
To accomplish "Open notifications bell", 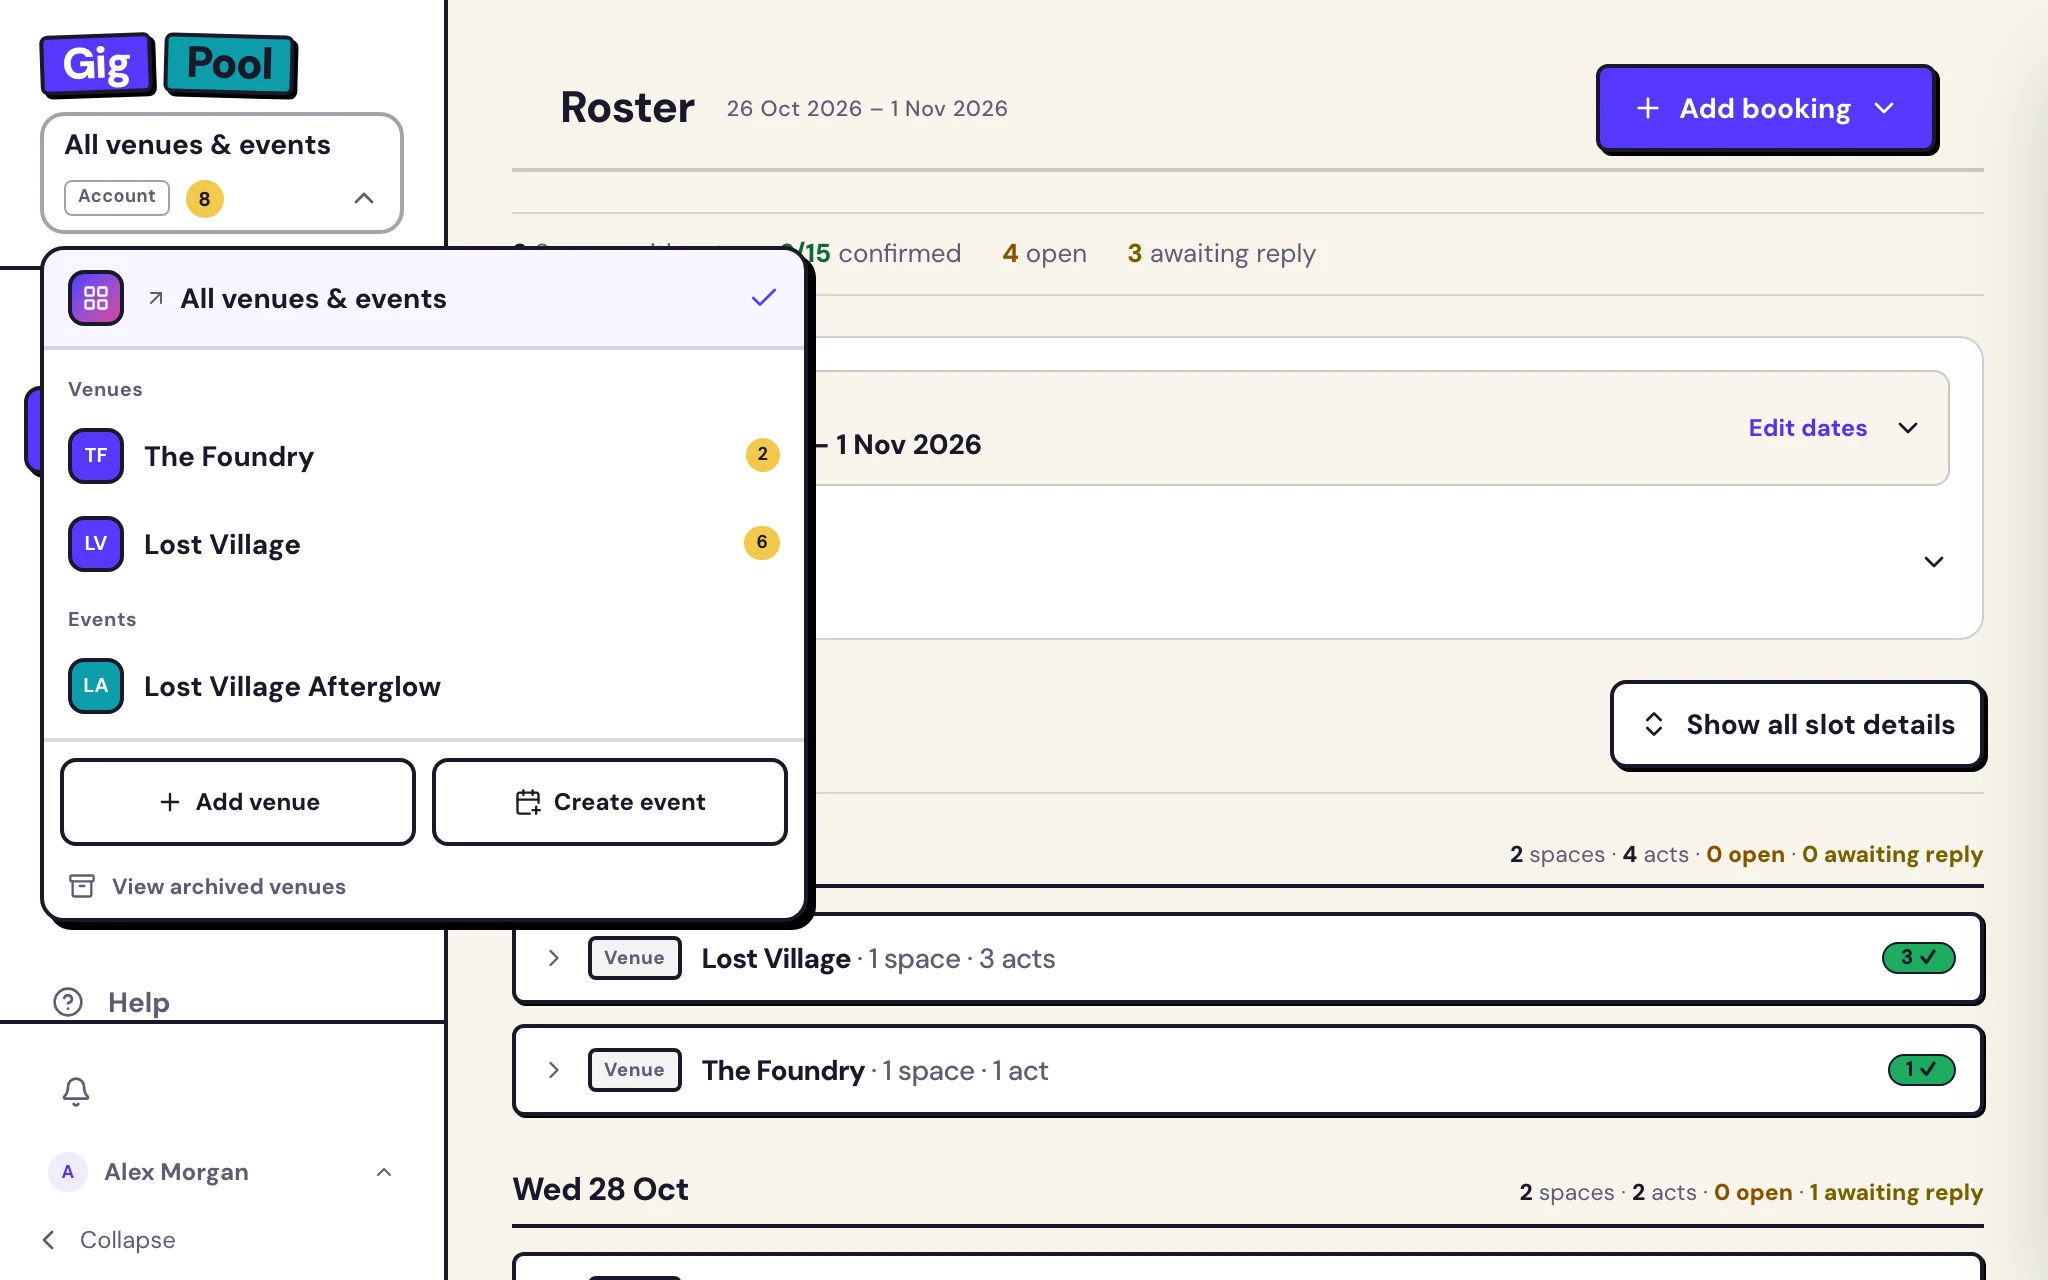I will (76, 1091).
